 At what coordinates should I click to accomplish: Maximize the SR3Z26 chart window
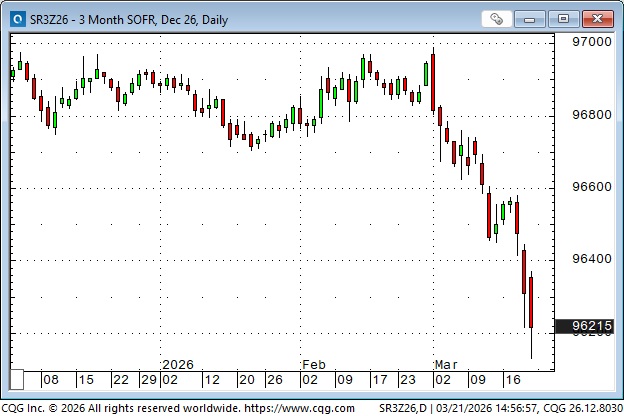pyautogui.click(x=564, y=18)
